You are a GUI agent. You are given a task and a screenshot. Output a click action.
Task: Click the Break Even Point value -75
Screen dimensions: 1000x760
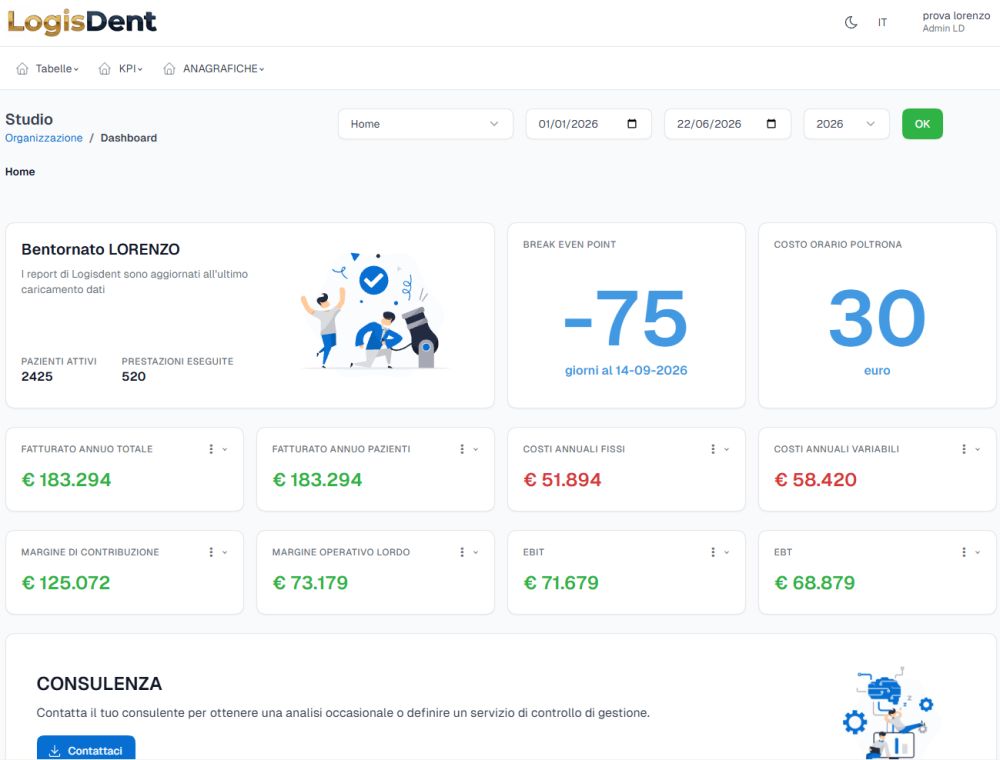pyautogui.click(x=626, y=318)
